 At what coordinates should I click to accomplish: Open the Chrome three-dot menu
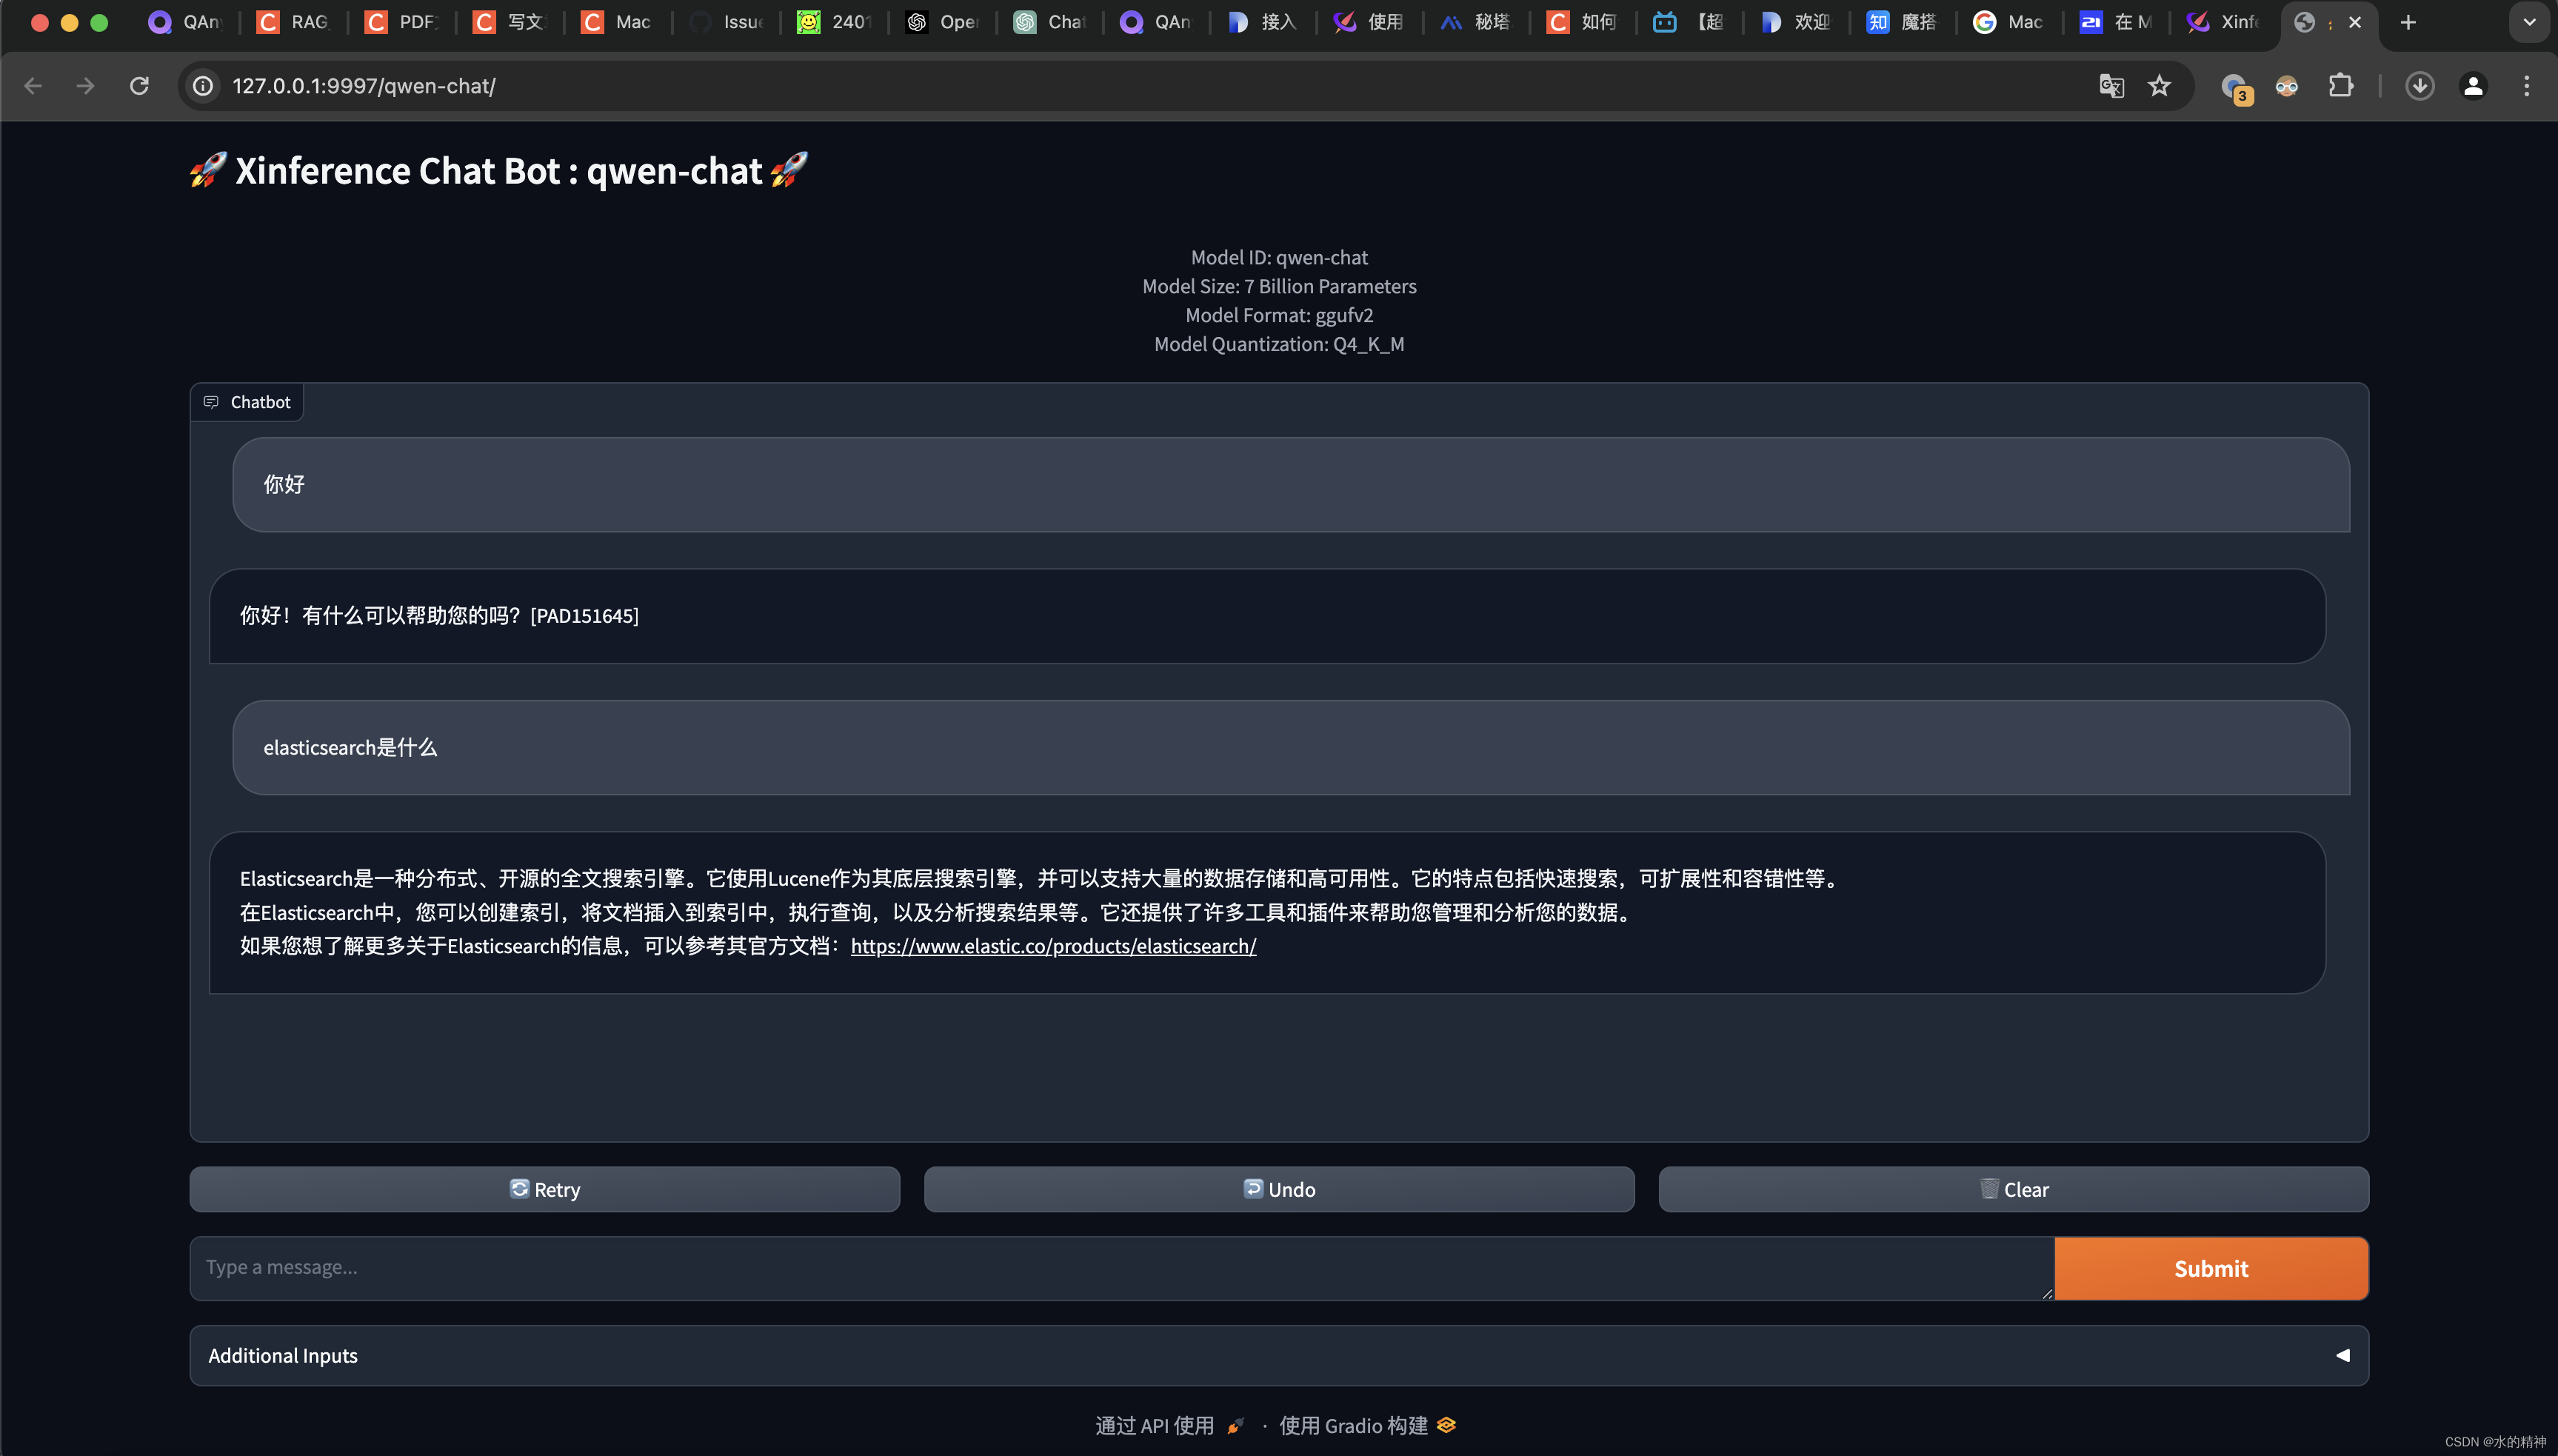pos(2526,86)
